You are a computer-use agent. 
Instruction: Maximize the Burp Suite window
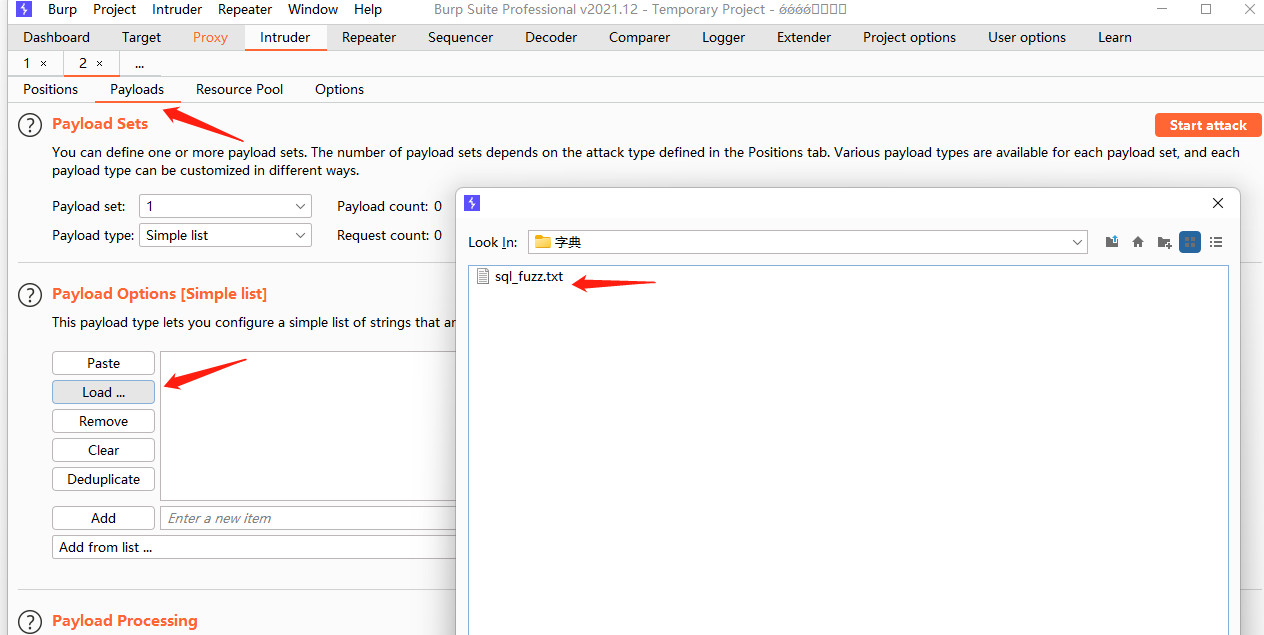click(x=1206, y=9)
